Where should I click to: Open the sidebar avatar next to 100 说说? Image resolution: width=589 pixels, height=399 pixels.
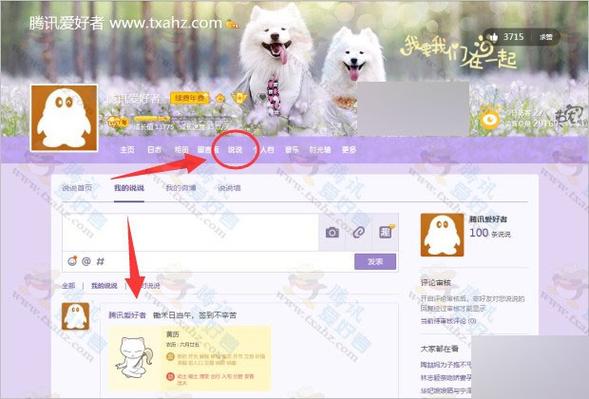tap(442, 235)
